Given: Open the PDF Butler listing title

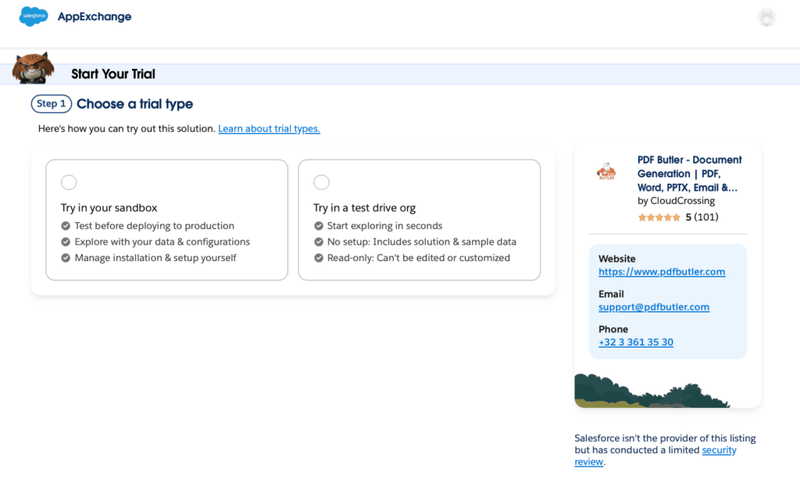Looking at the screenshot, I should click(689, 173).
